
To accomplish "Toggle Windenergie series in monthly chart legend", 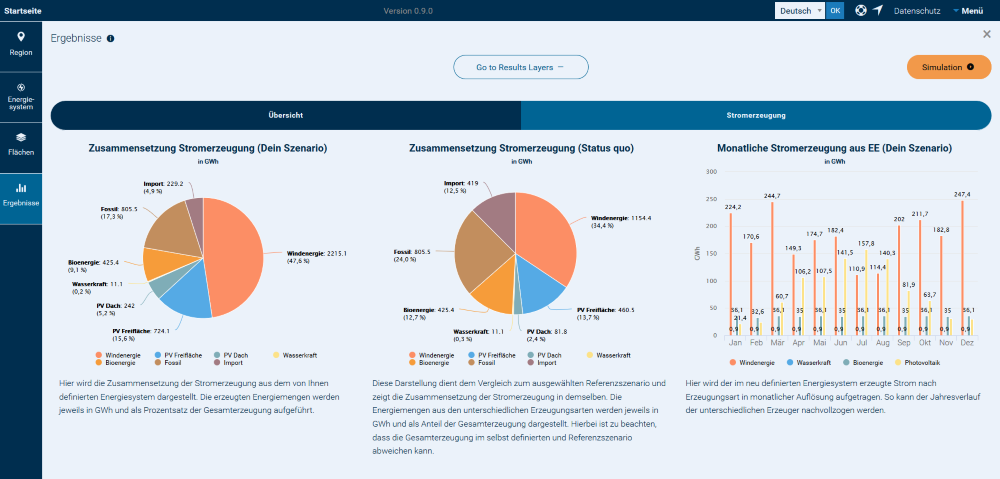I will tap(751, 363).
